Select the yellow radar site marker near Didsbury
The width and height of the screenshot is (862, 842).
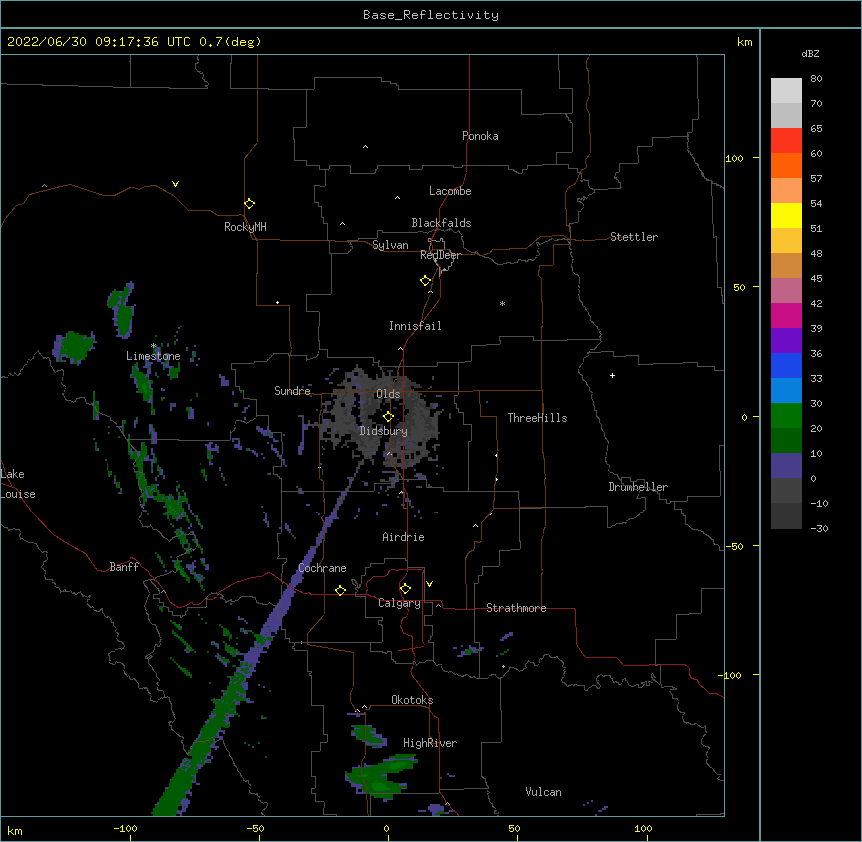[388, 417]
